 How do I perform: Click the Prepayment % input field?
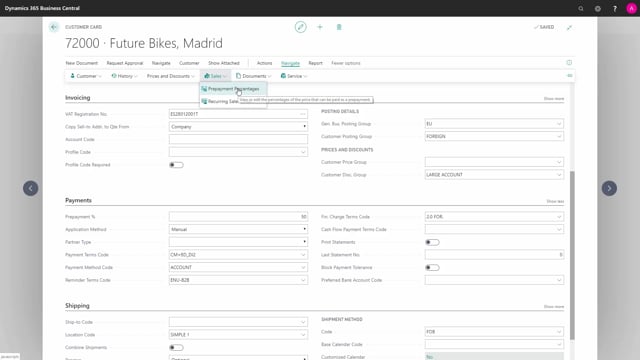[238, 217]
